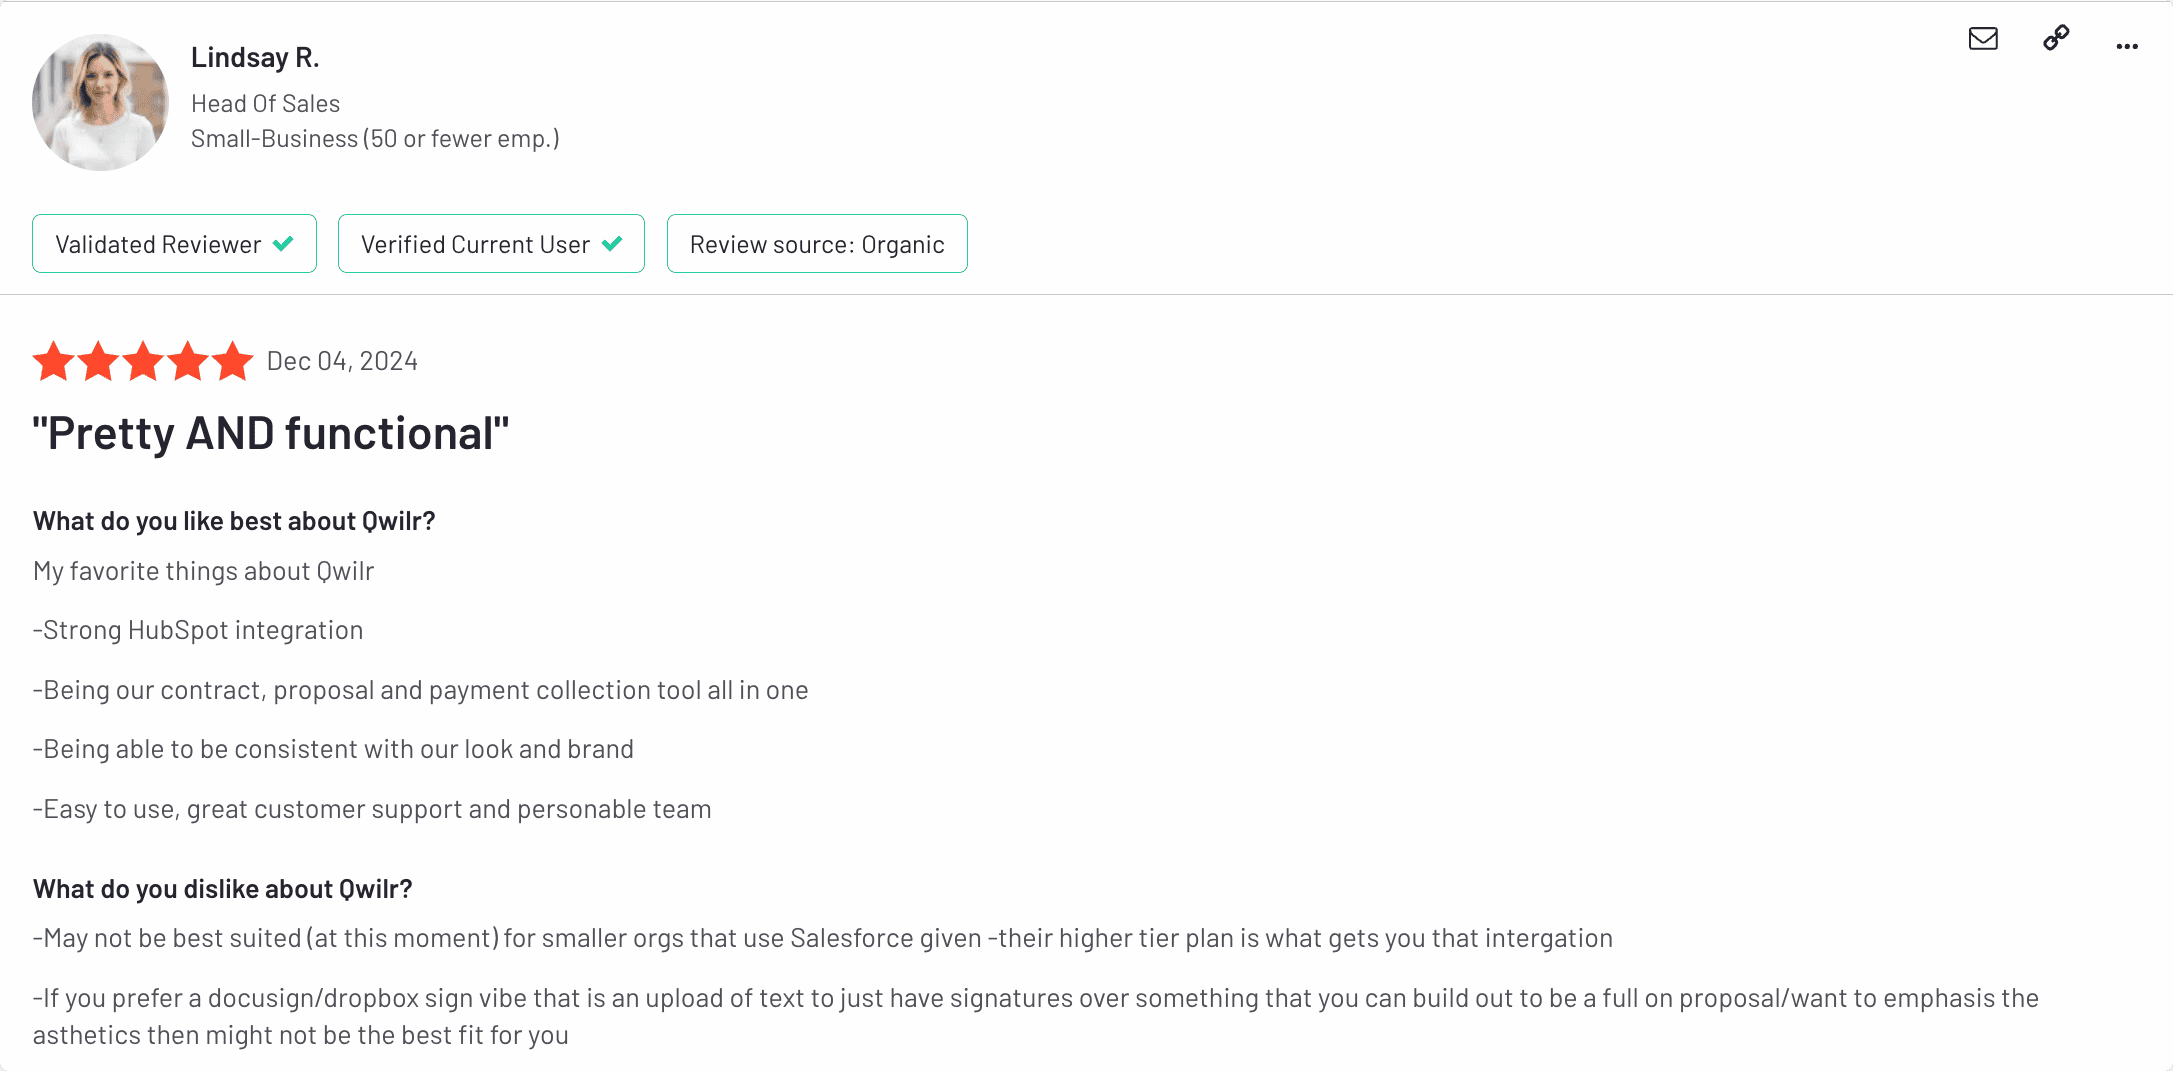Click the Head Of Sales job title
Viewport: 2173px width, 1071px height.
tap(265, 104)
